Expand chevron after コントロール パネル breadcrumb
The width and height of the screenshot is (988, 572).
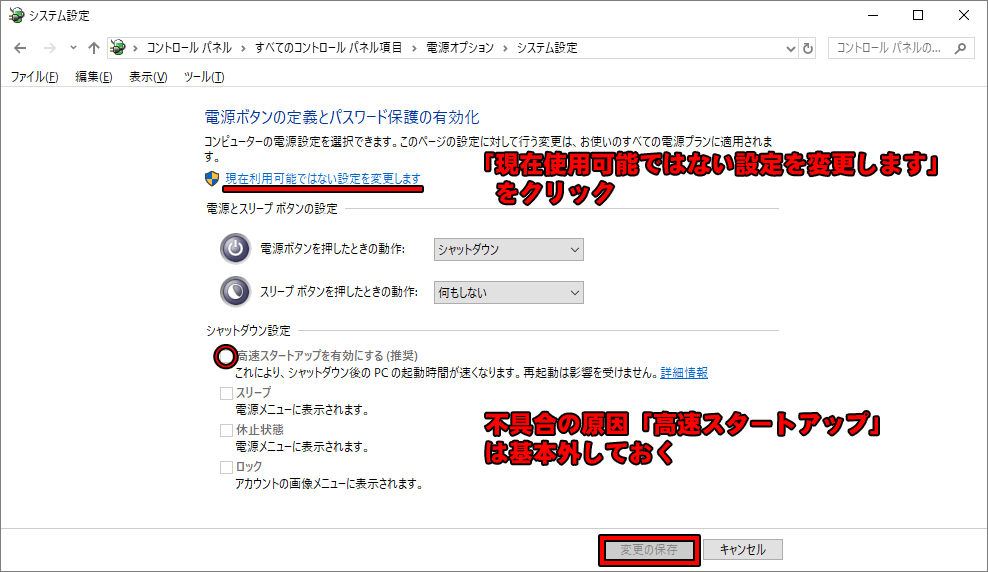[x=243, y=48]
